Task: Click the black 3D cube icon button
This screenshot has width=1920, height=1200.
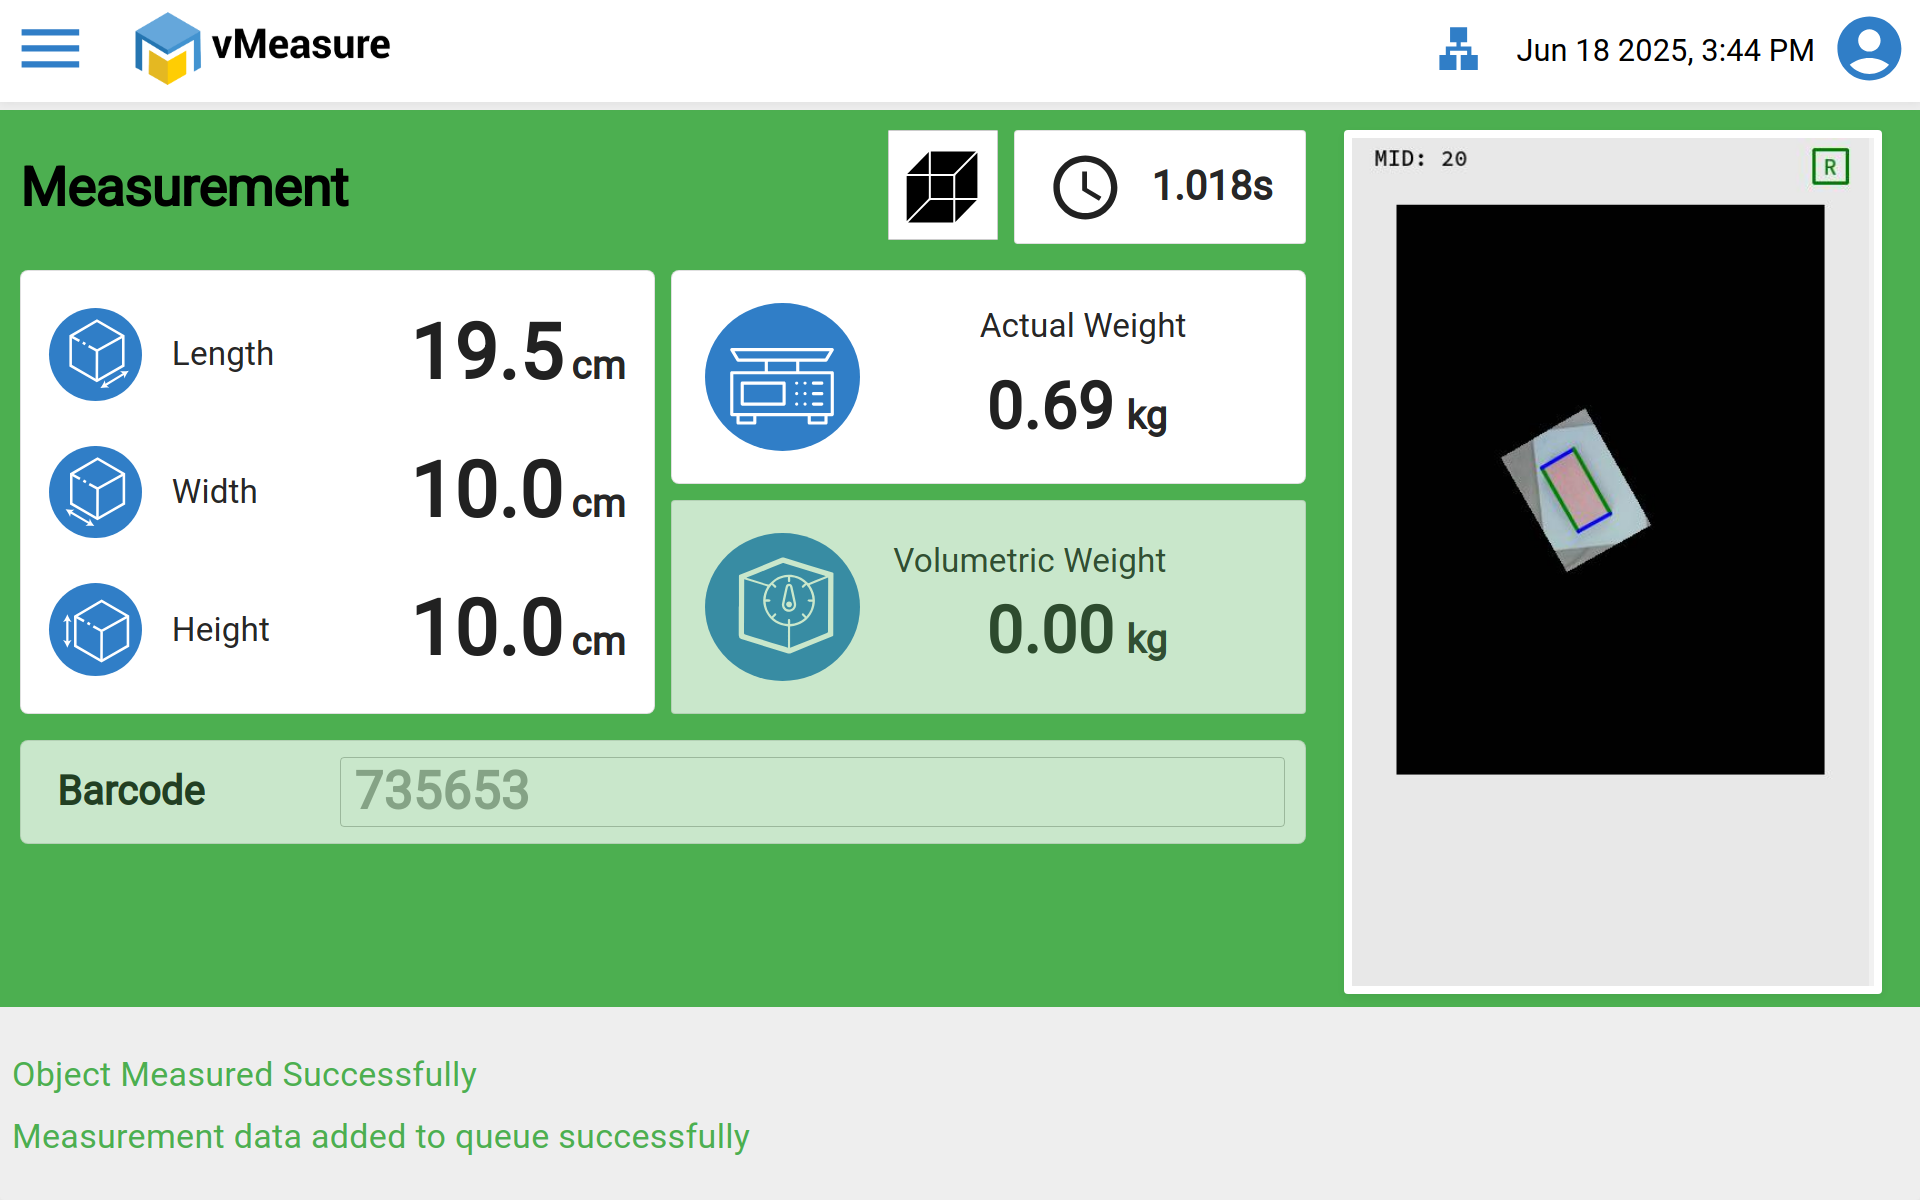Action: [x=942, y=186]
